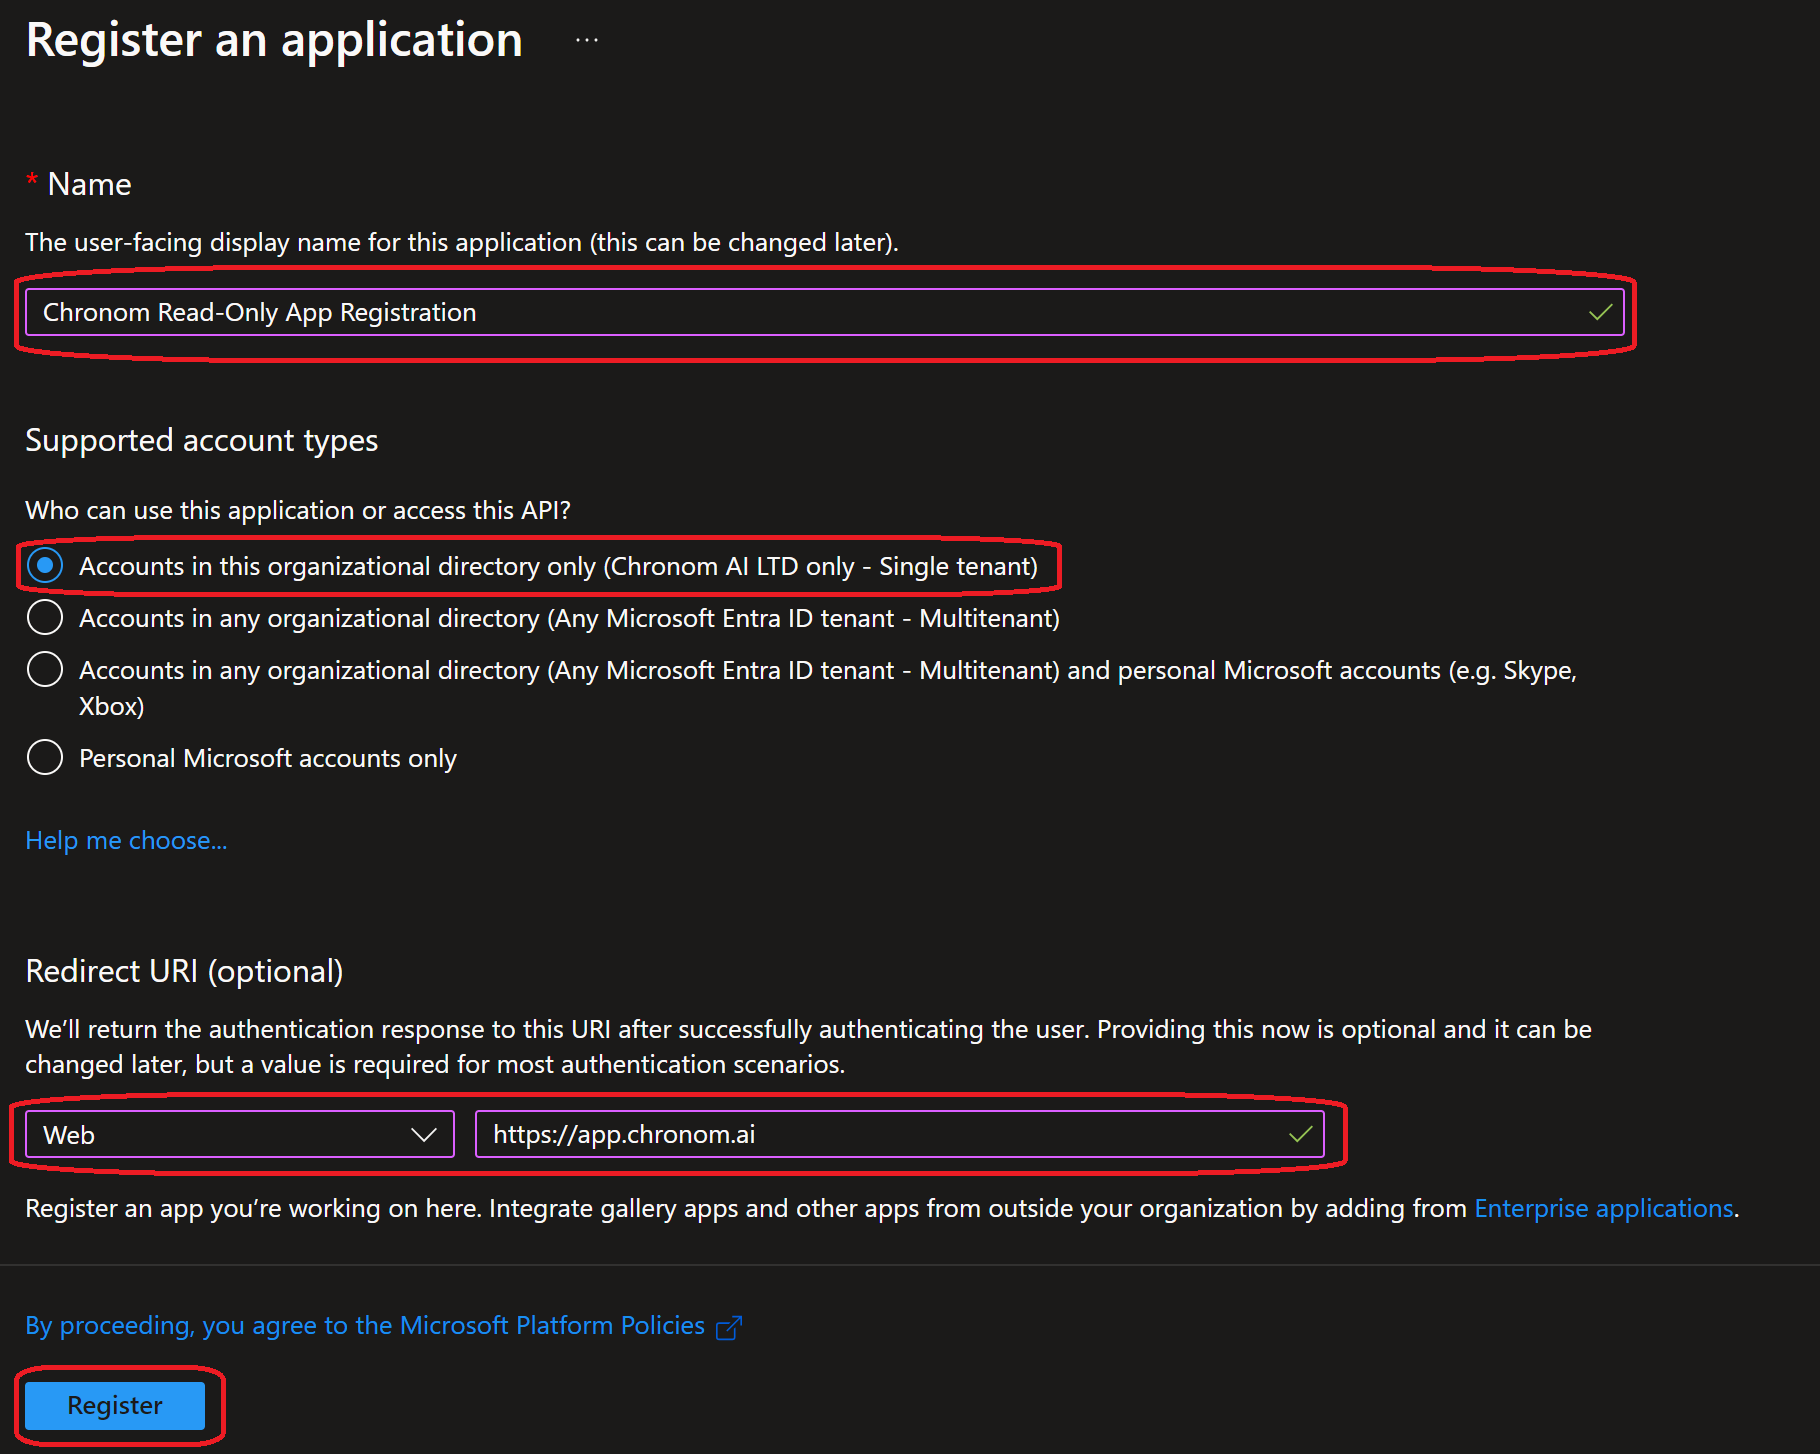Viewport: 1820px width, 1454px height.
Task: Click the chevron on the Web platform selector
Action: 424,1134
